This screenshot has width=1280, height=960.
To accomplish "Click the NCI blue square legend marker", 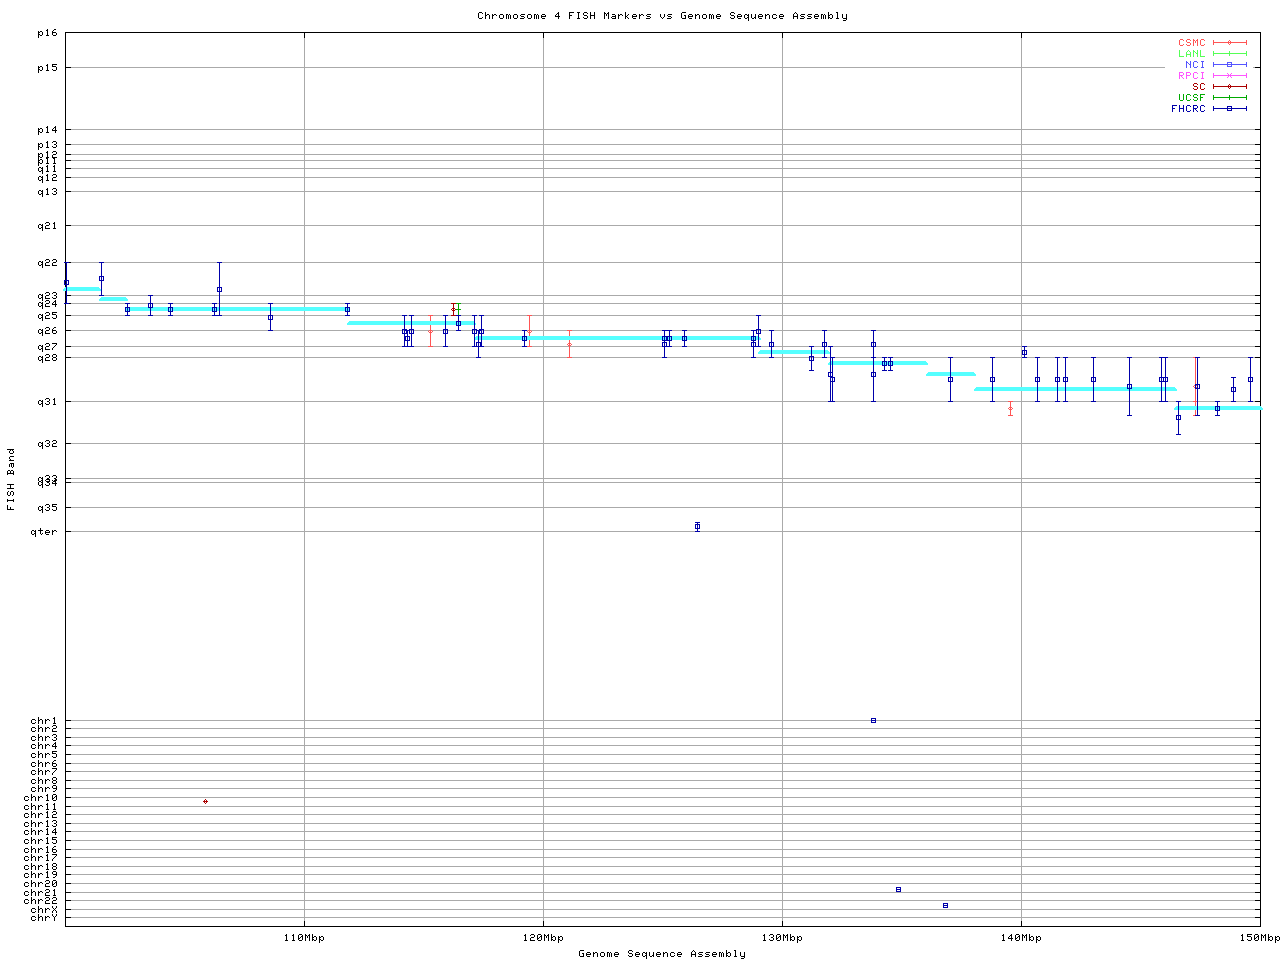I will click(x=1229, y=65).
